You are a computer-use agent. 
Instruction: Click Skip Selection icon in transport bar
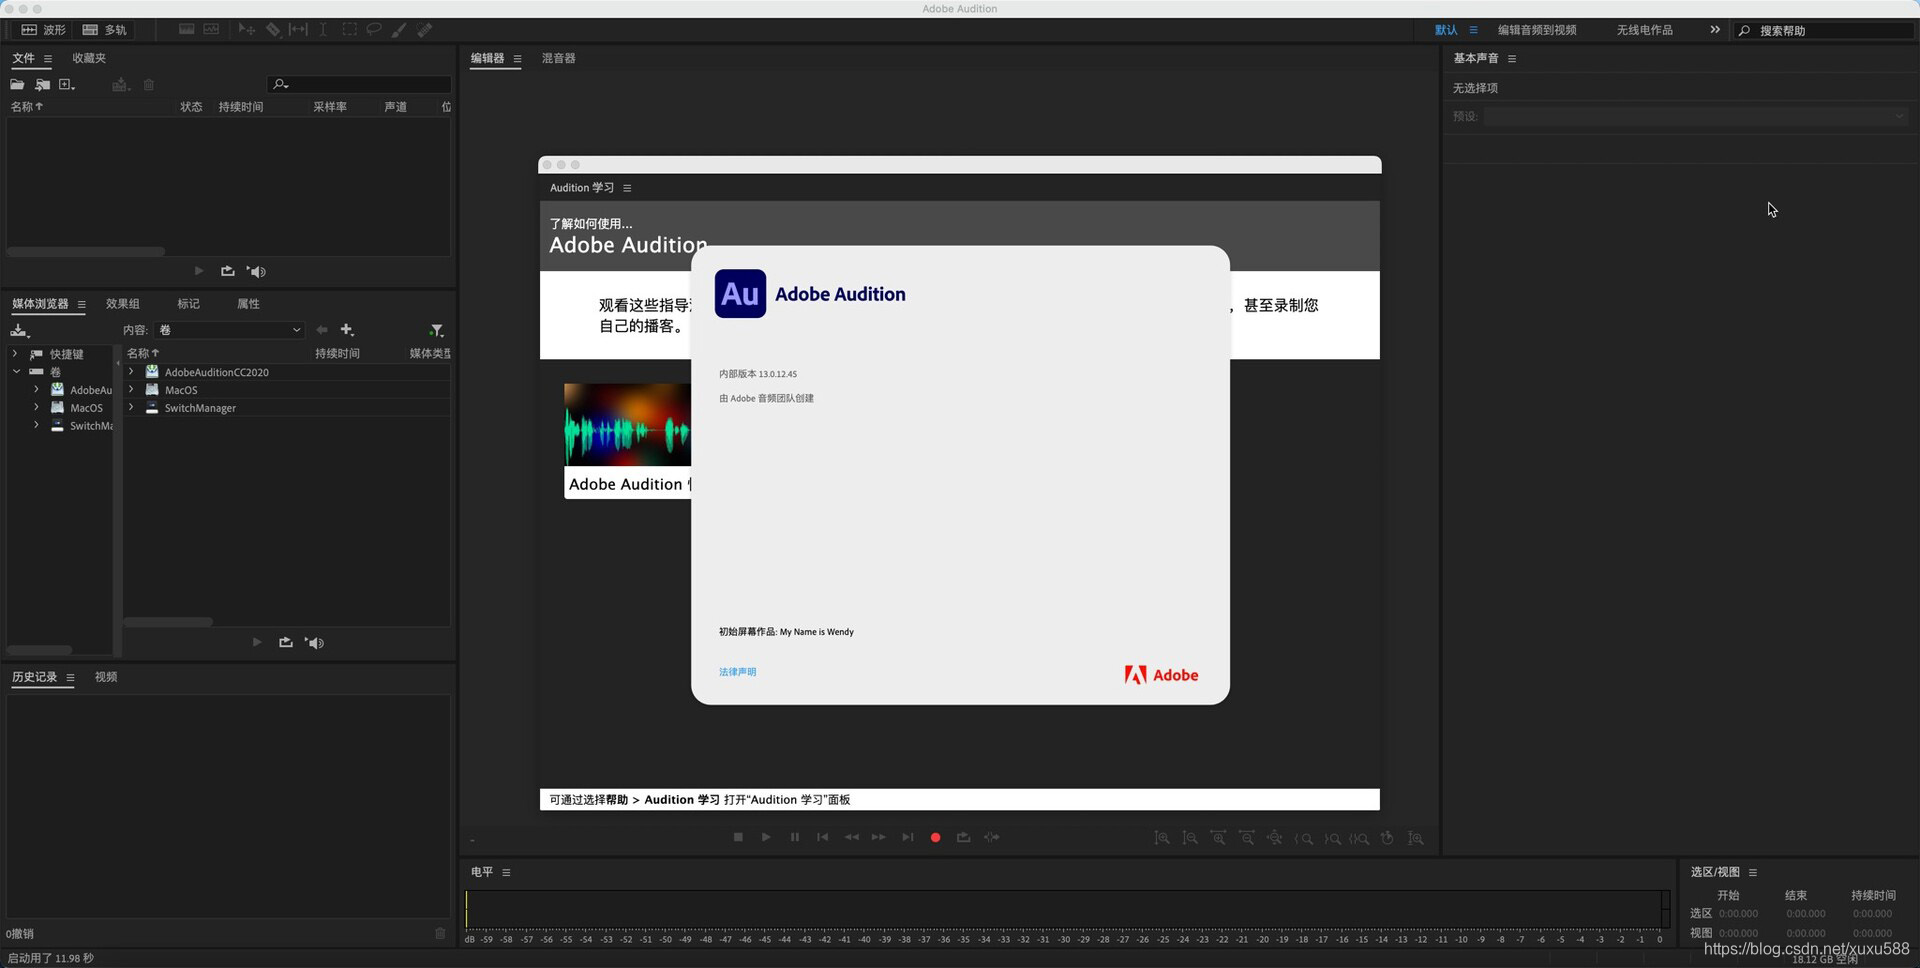tap(991, 838)
